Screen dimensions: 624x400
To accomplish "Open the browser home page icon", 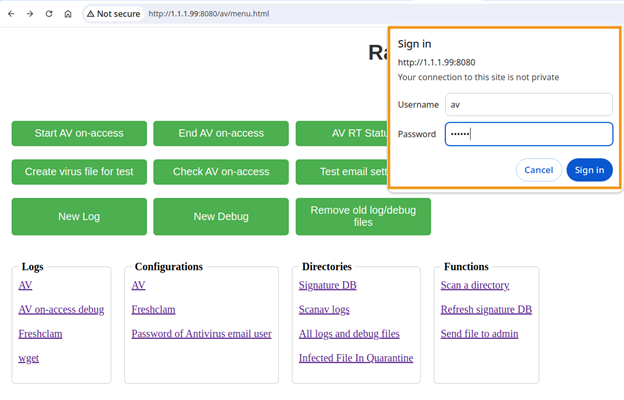I will coord(68,14).
